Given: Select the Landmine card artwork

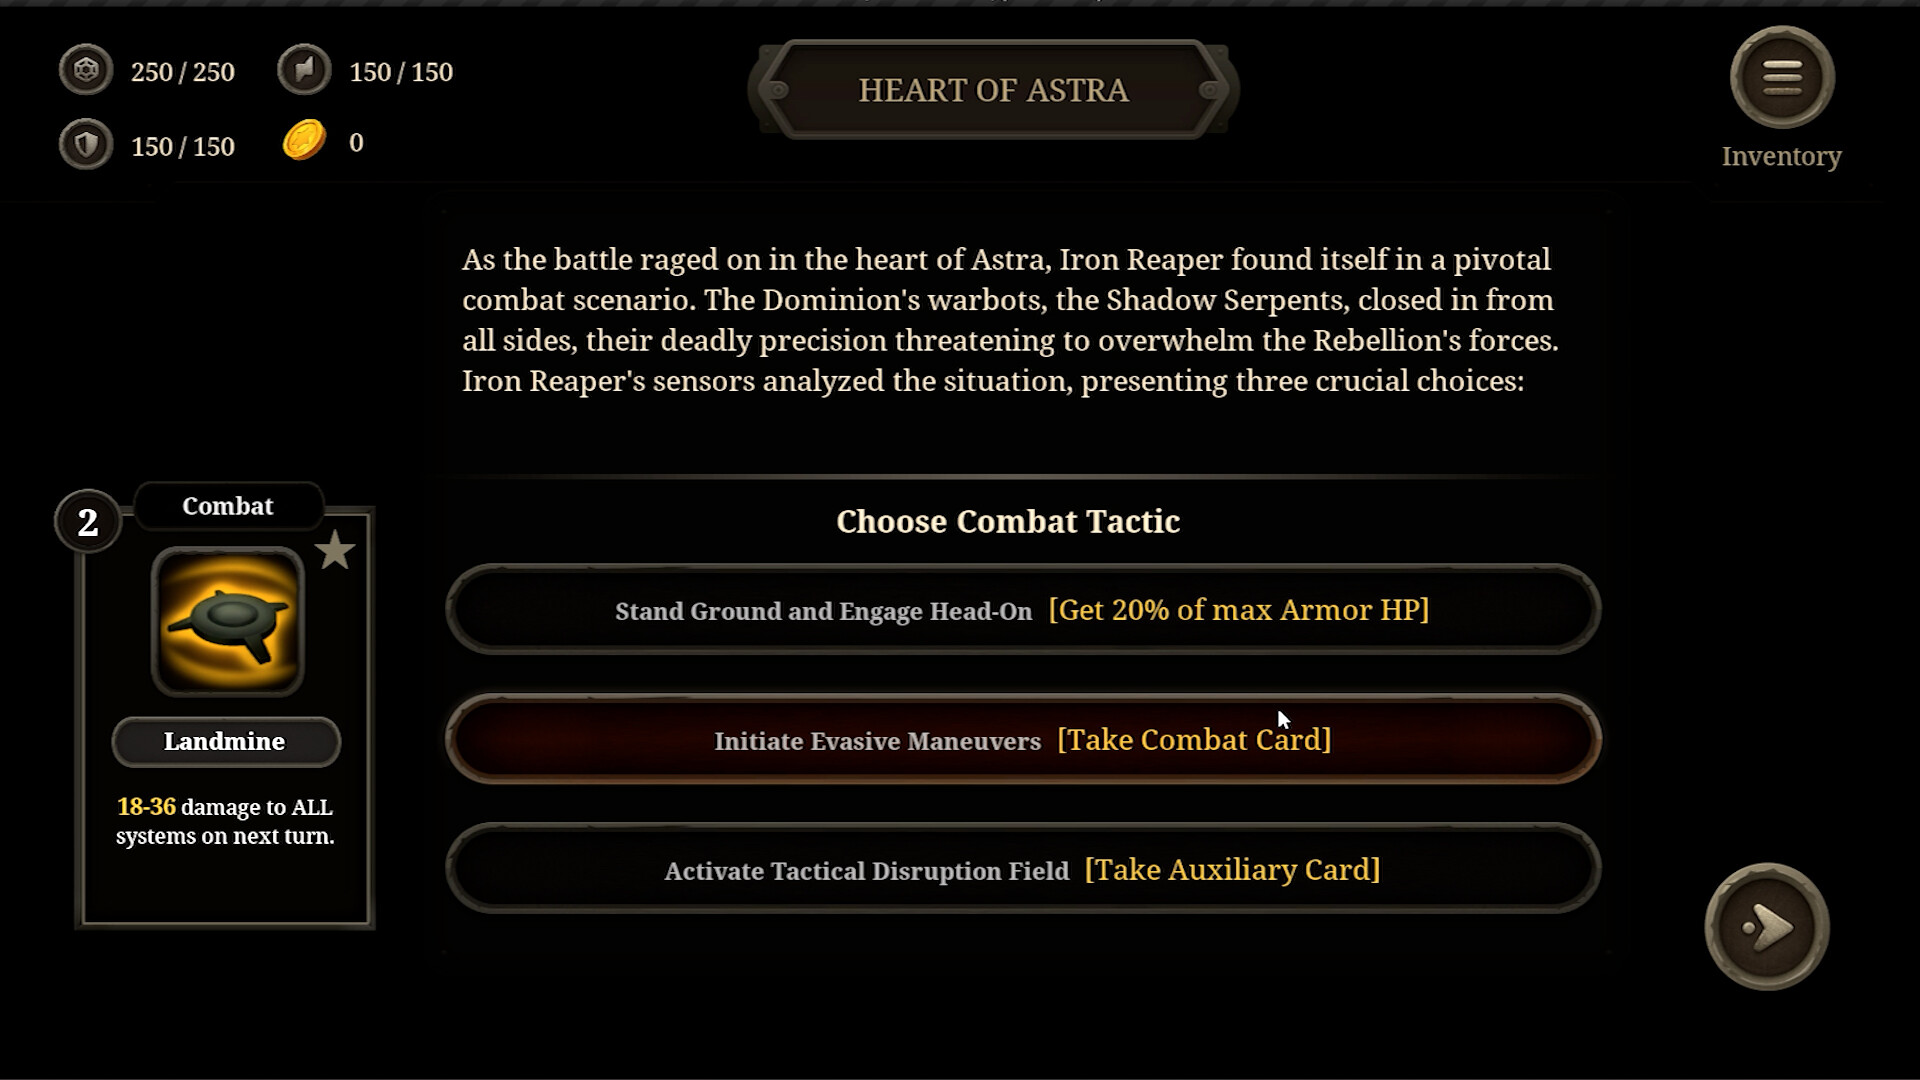Looking at the screenshot, I should click(x=228, y=622).
